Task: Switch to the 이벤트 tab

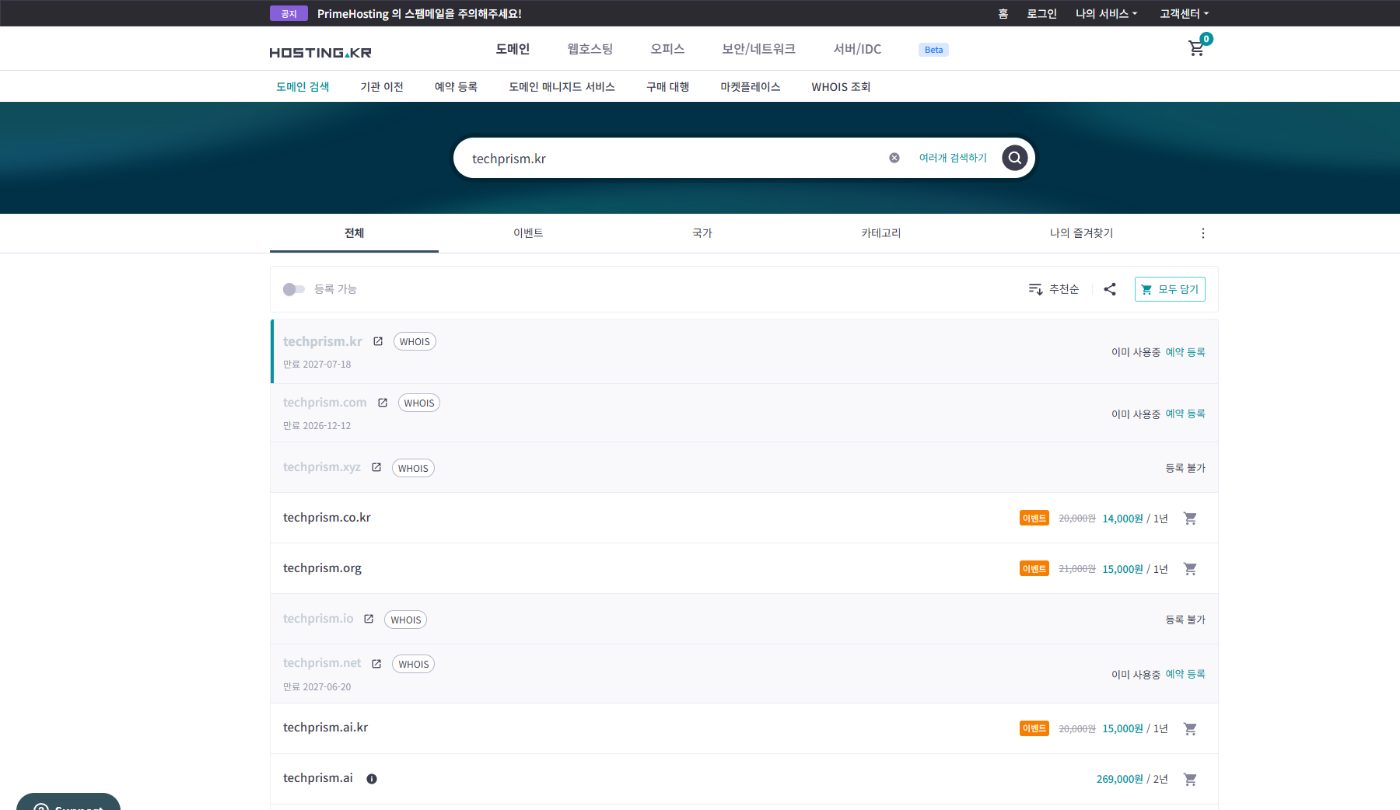Action: (x=528, y=233)
